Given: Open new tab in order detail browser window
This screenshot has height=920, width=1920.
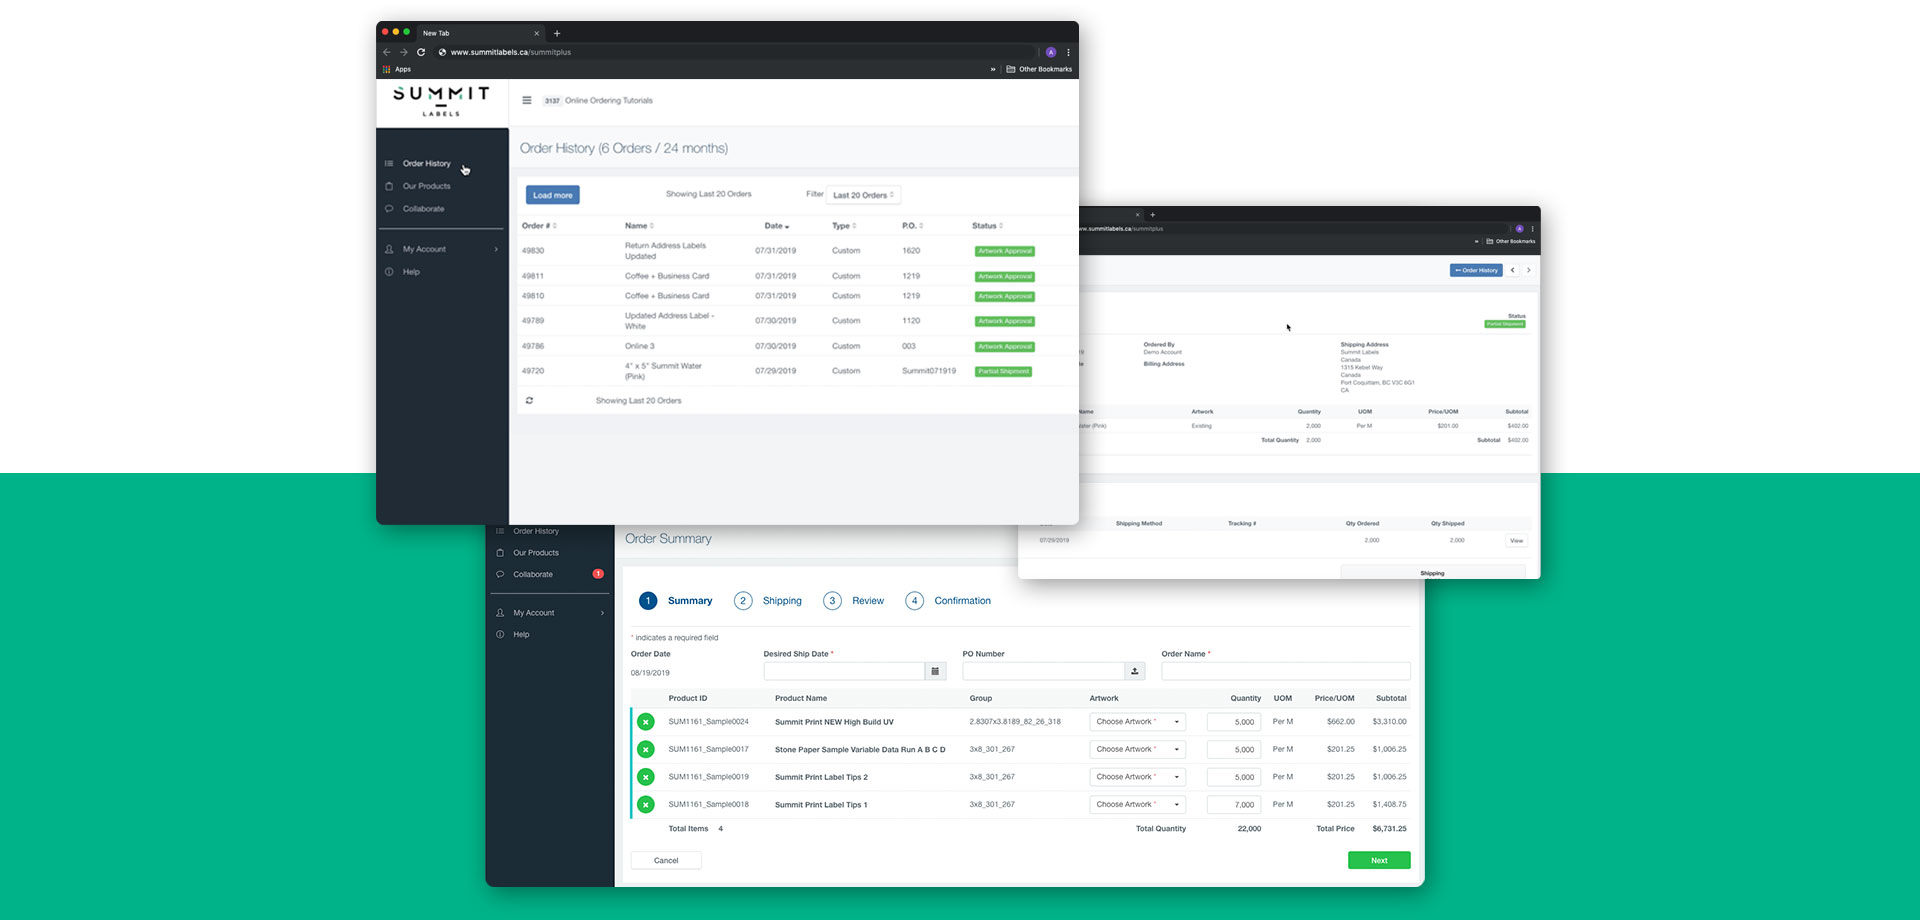Looking at the screenshot, I should [1152, 214].
